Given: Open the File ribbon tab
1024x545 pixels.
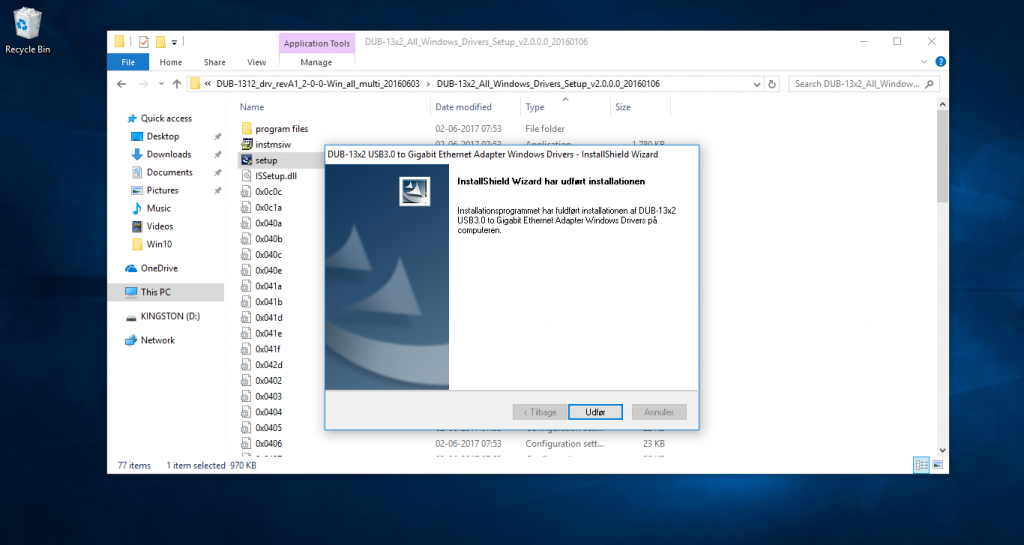Looking at the screenshot, I should tap(128, 62).
